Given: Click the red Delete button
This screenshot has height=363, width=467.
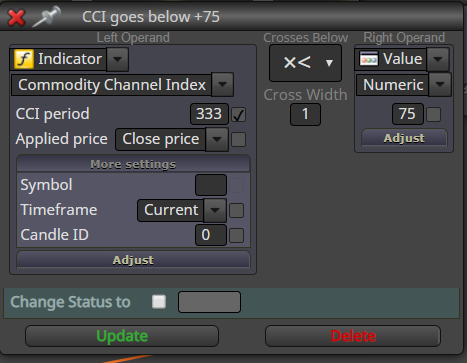Looking at the screenshot, I should [353, 336].
